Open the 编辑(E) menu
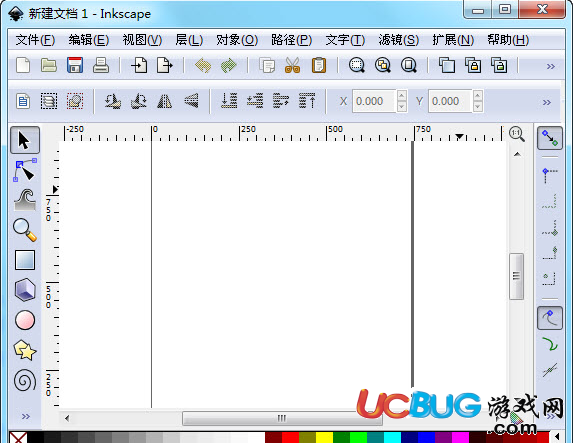Viewport: 573px width, 443px height. (89, 39)
